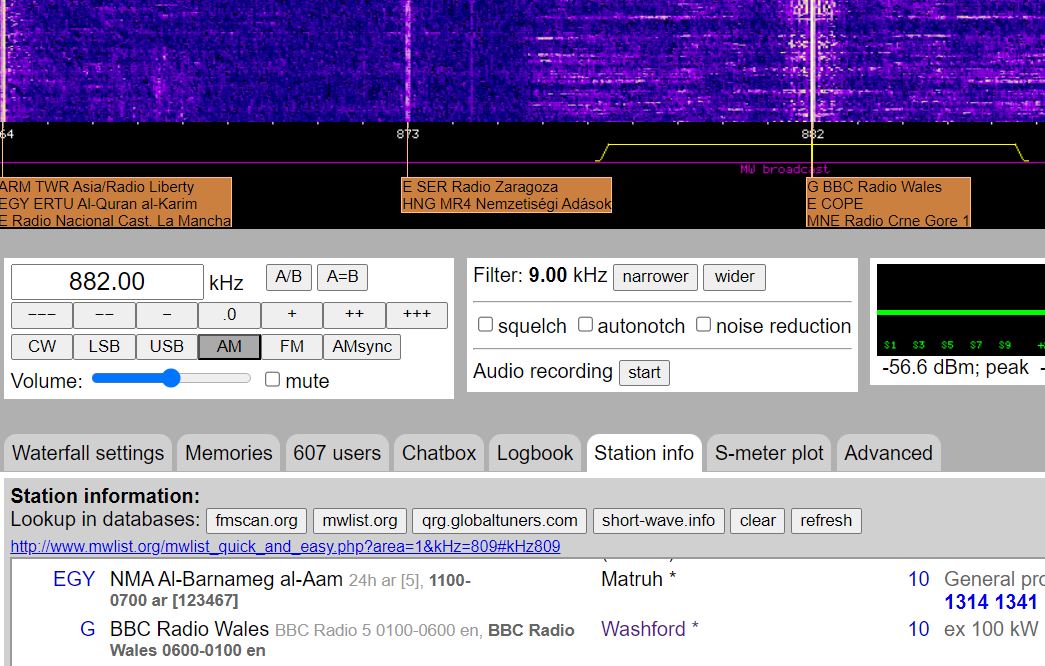Viewport: 1045px width, 666px height.
Task: Open the Logbook tab
Action: 535,453
